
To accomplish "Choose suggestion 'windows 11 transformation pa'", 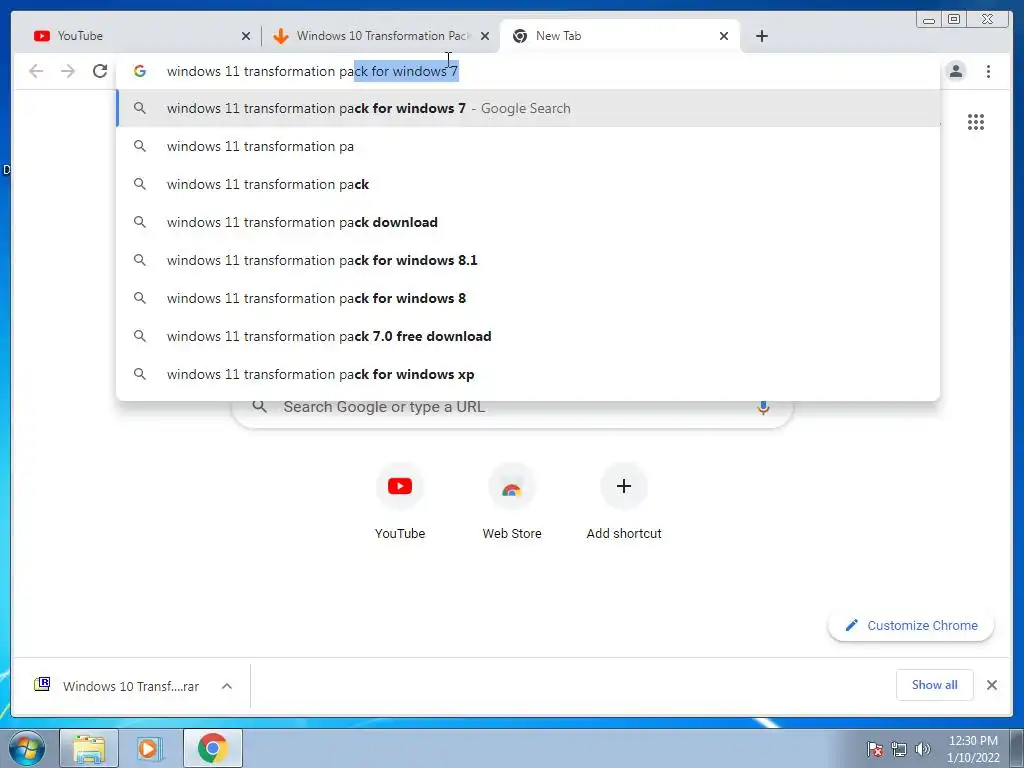I will coord(528,146).
